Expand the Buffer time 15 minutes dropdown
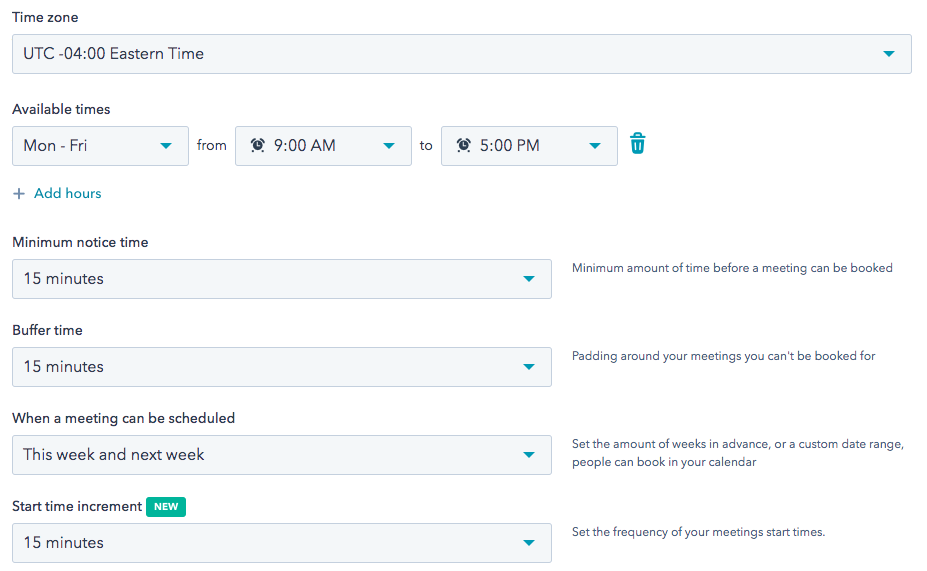 click(282, 367)
